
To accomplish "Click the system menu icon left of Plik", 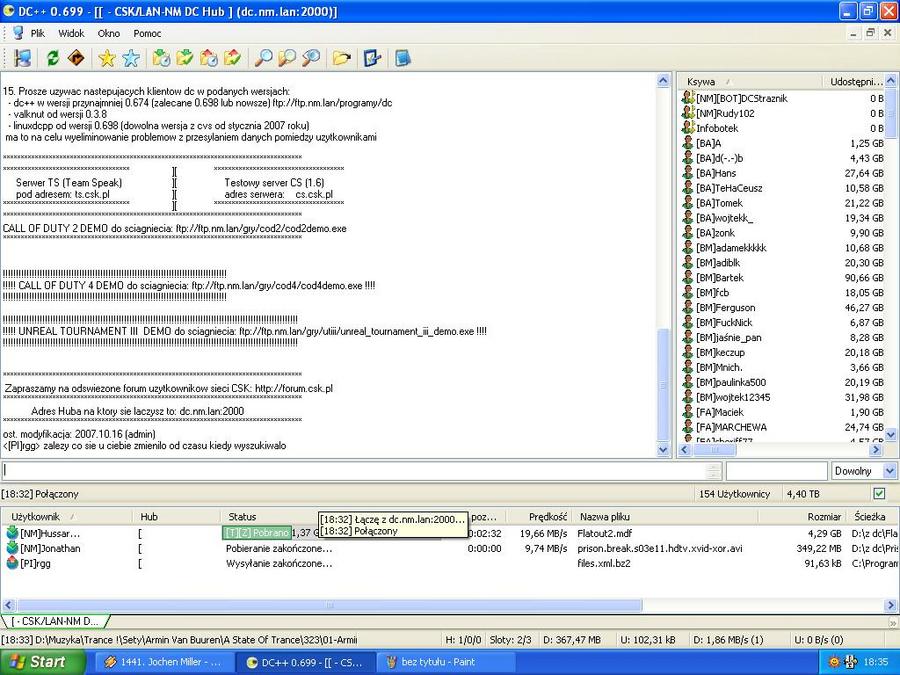I will point(18,33).
